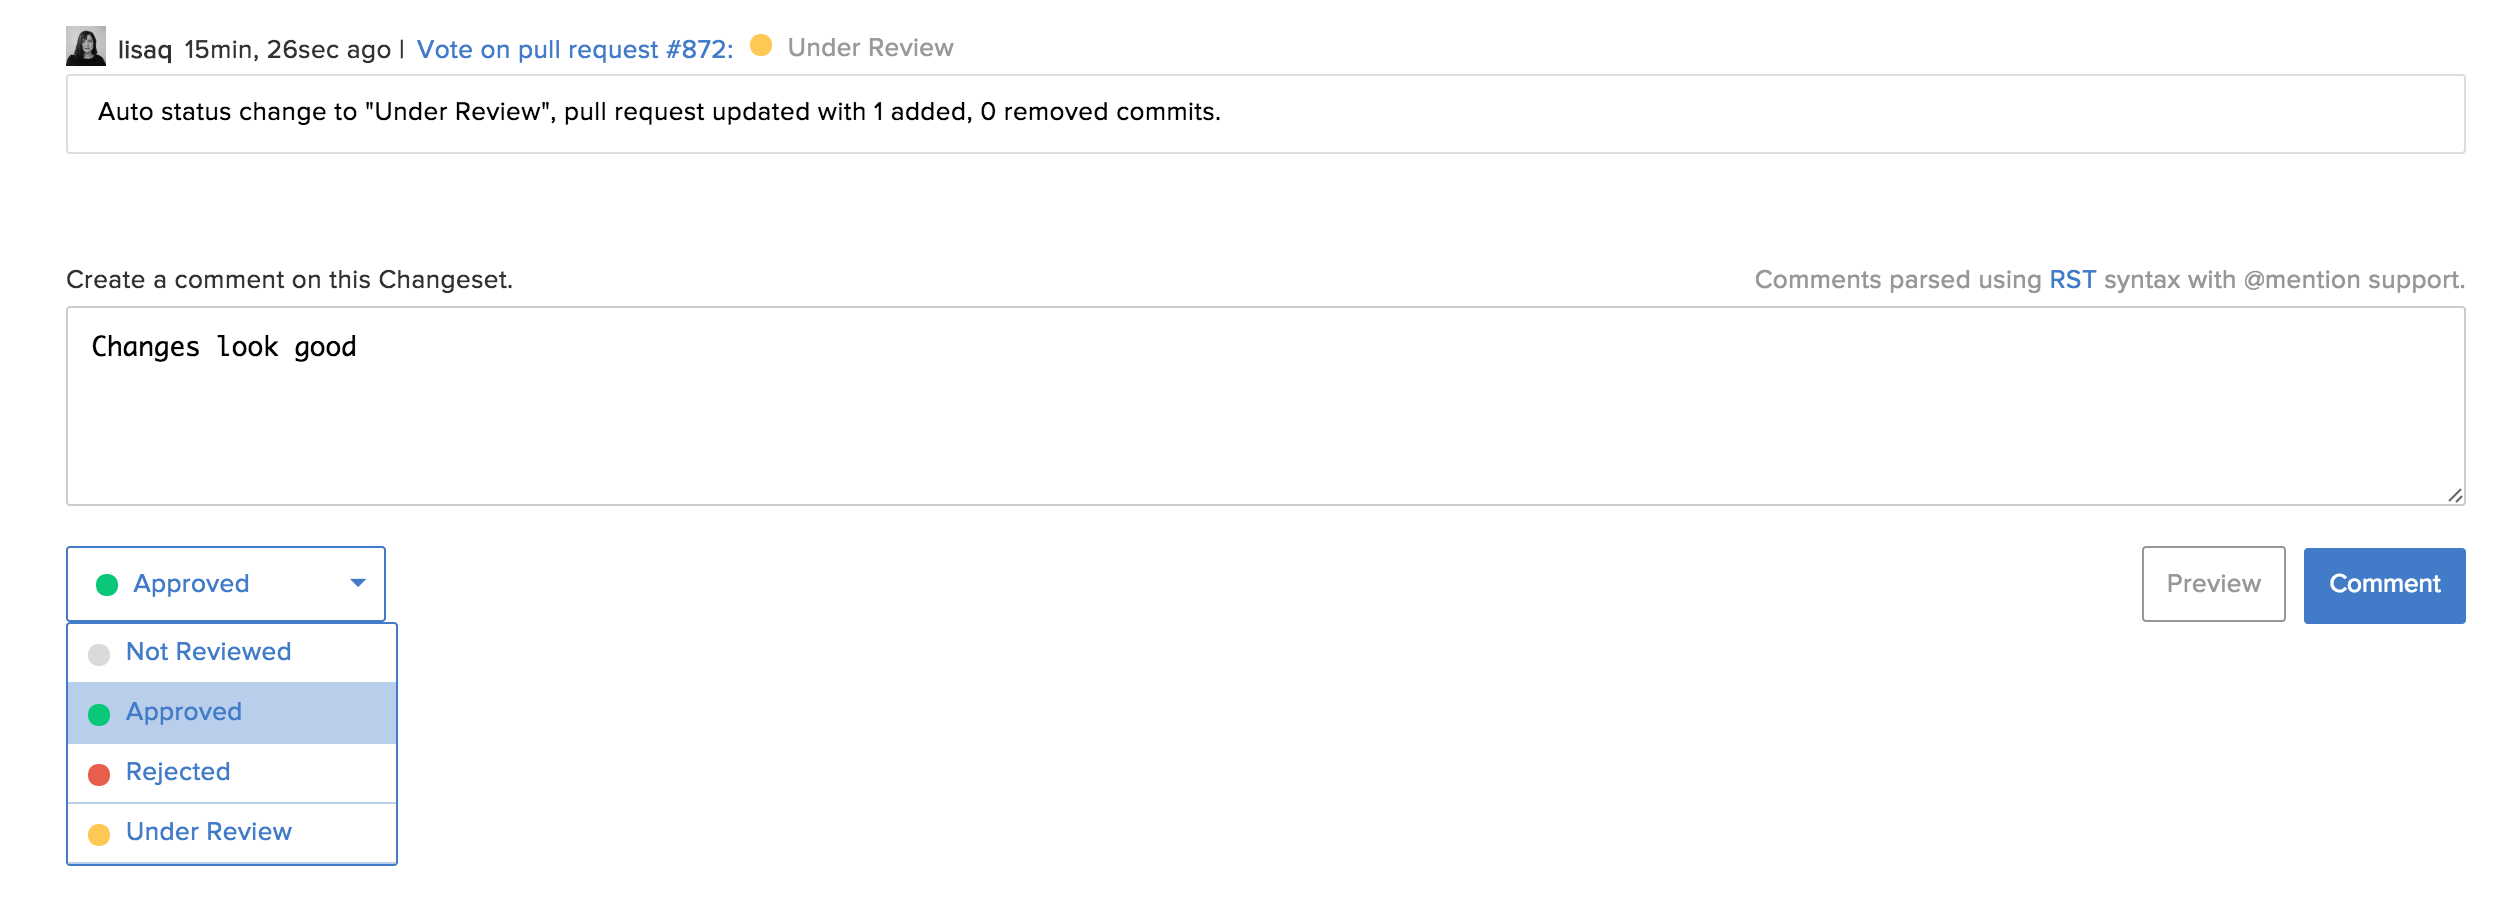2508x908 pixels.
Task: Click the yellow dot in the Under Review list row
Action: pyautogui.click(x=99, y=835)
